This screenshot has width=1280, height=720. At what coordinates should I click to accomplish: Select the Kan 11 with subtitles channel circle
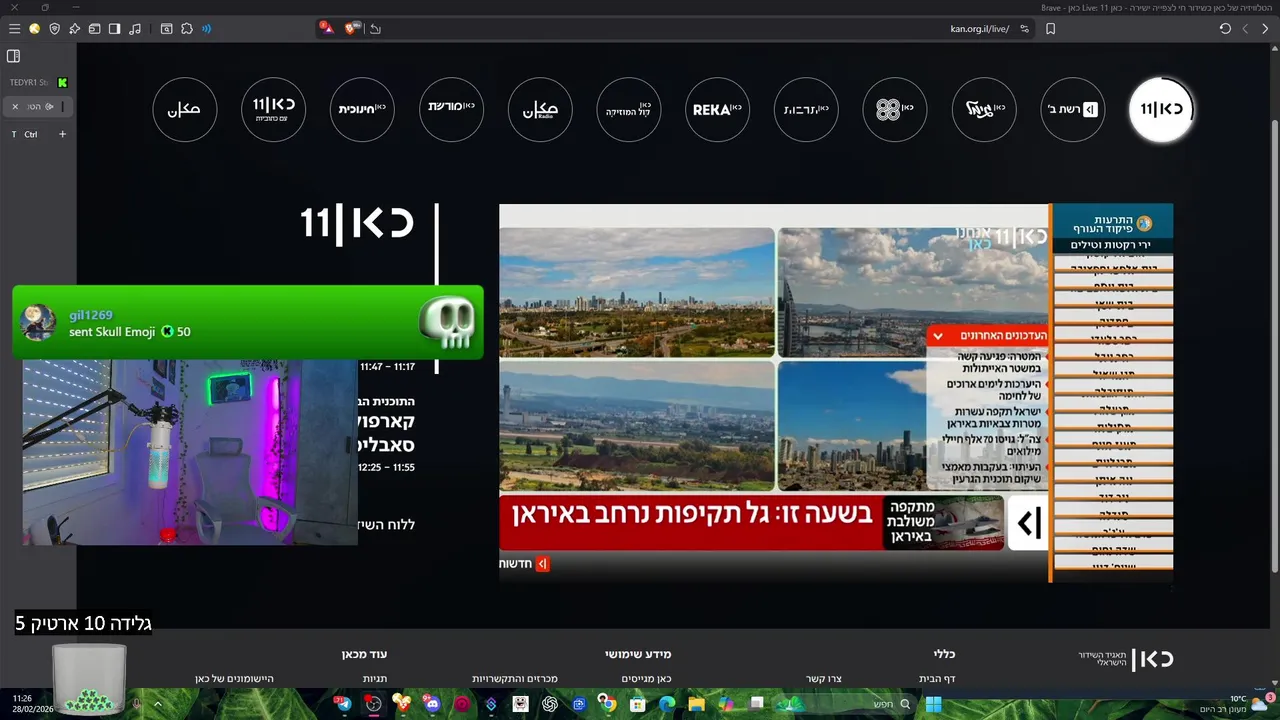274,109
